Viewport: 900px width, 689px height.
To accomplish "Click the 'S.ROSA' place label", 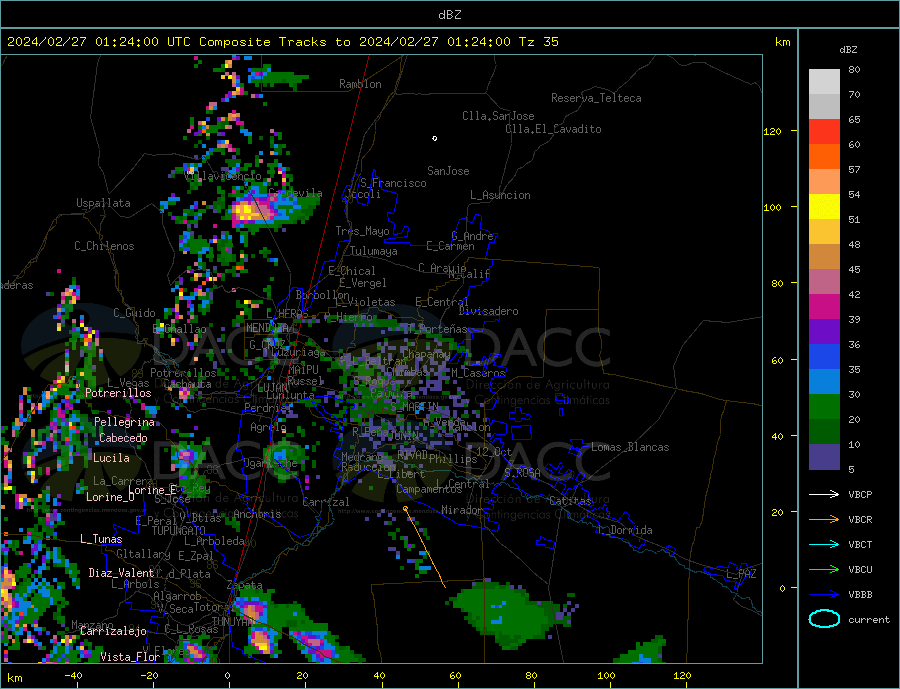I will (x=522, y=473).
